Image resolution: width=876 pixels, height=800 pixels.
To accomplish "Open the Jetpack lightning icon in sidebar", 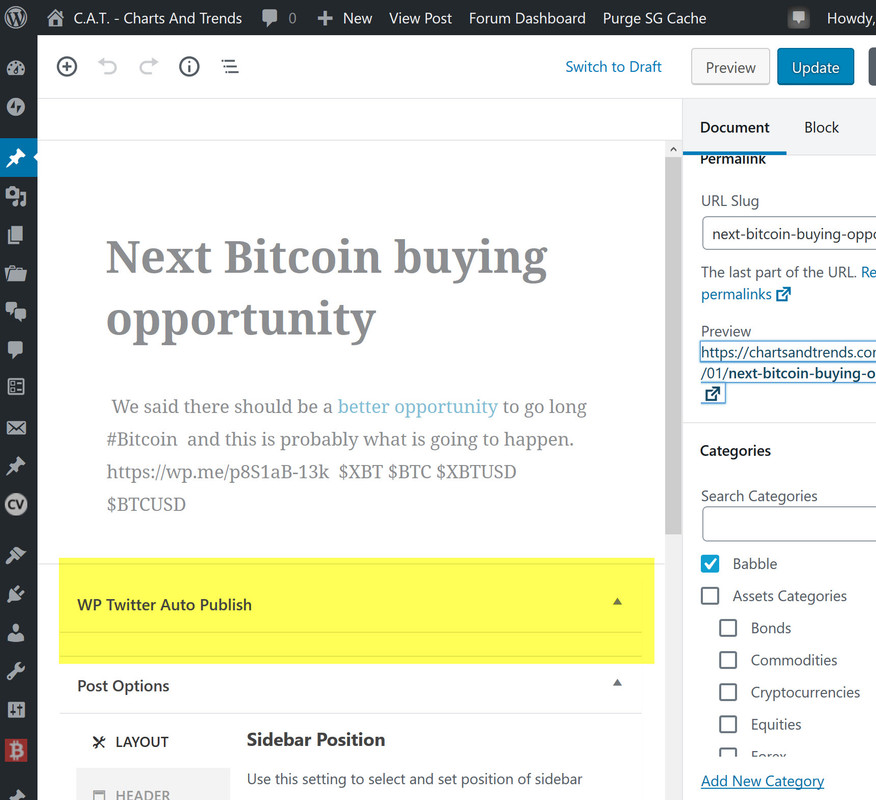I will [x=16, y=107].
